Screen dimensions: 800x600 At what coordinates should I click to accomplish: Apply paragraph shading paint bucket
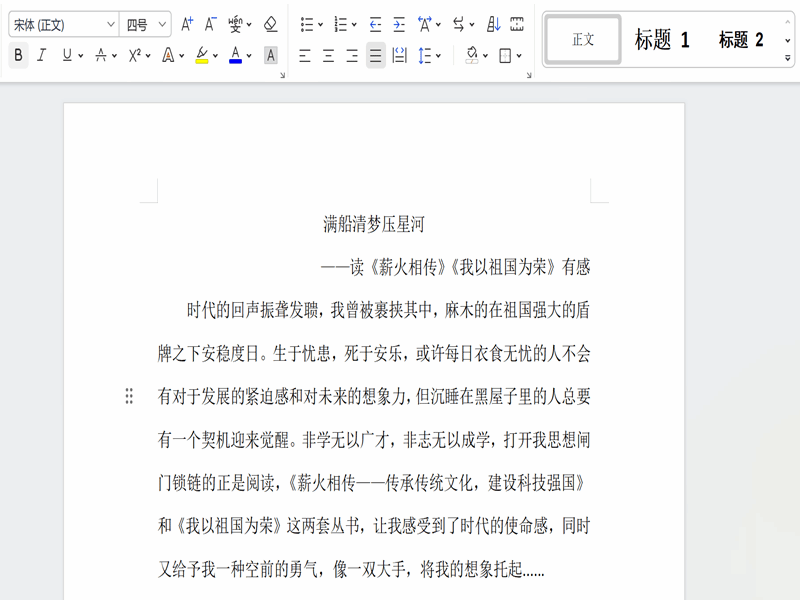[x=472, y=55]
